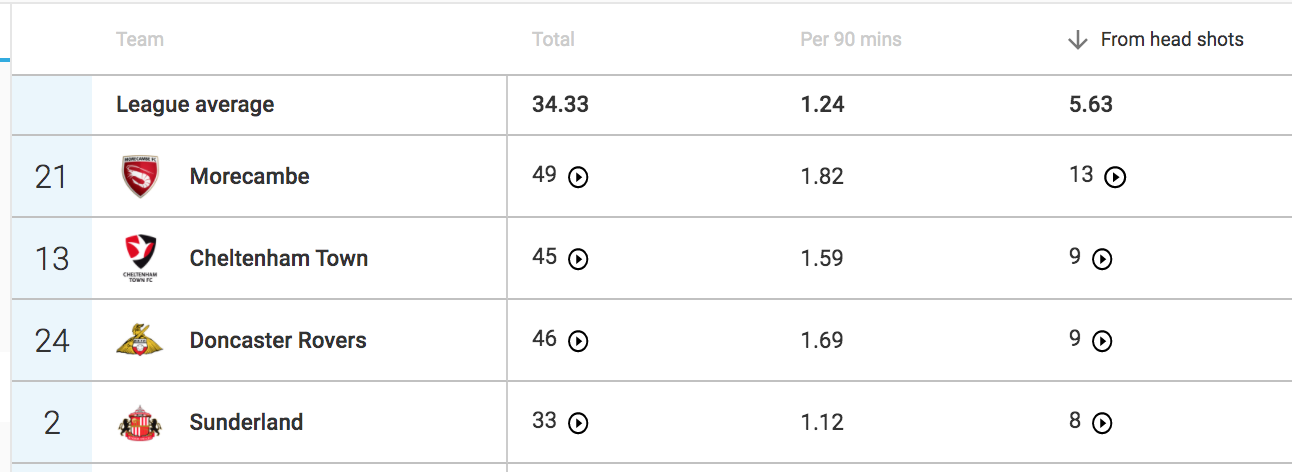This screenshot has width=1292, height=472.
Task: Play video of Morecambe's 13 head shots
Action: [1115, 177]
